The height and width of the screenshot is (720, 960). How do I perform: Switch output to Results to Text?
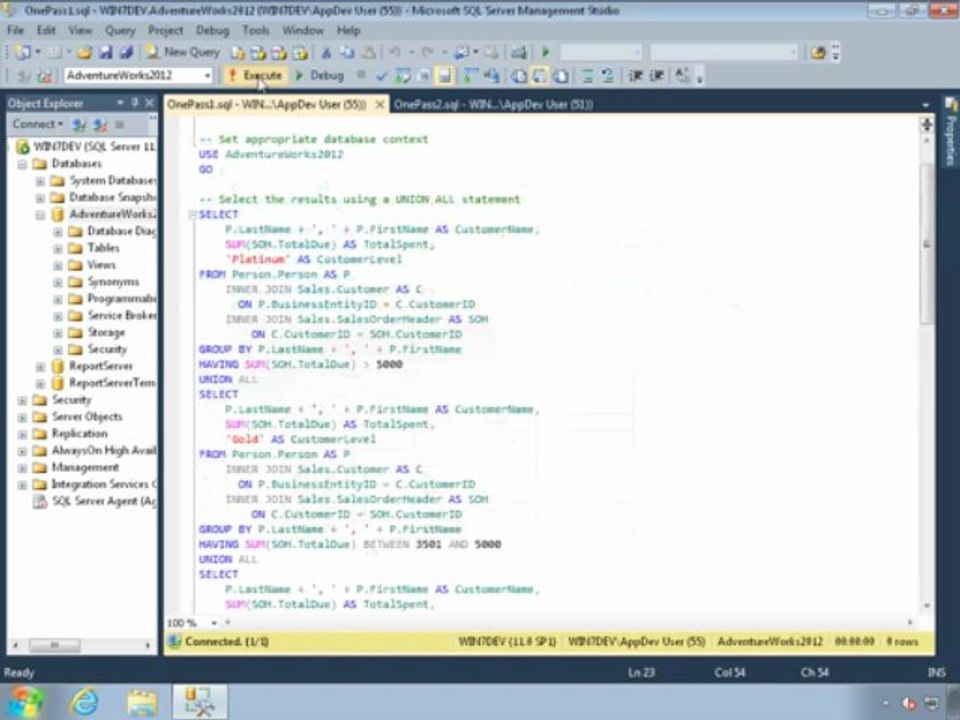(x=519, y=76)
